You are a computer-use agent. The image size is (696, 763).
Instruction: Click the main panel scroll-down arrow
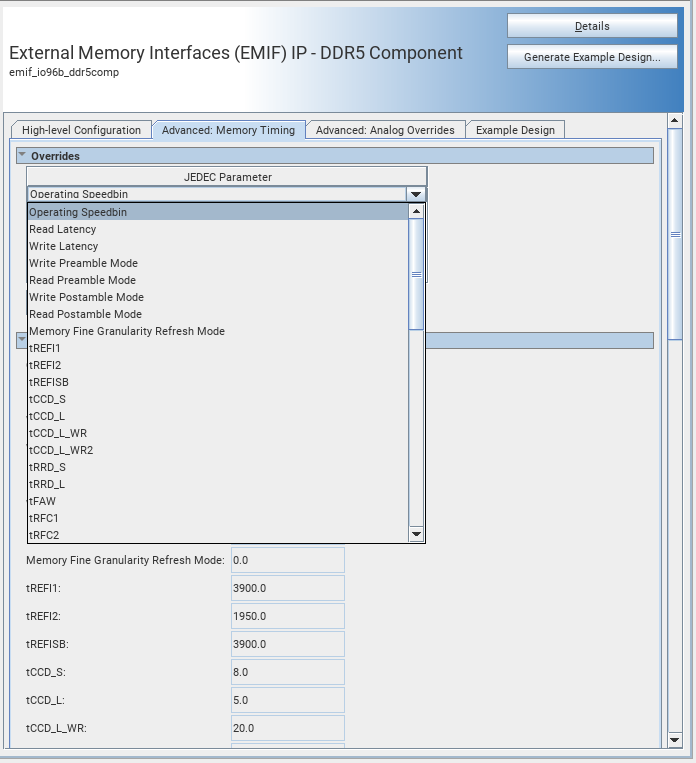pyautogui.click(x=675, y=739)
